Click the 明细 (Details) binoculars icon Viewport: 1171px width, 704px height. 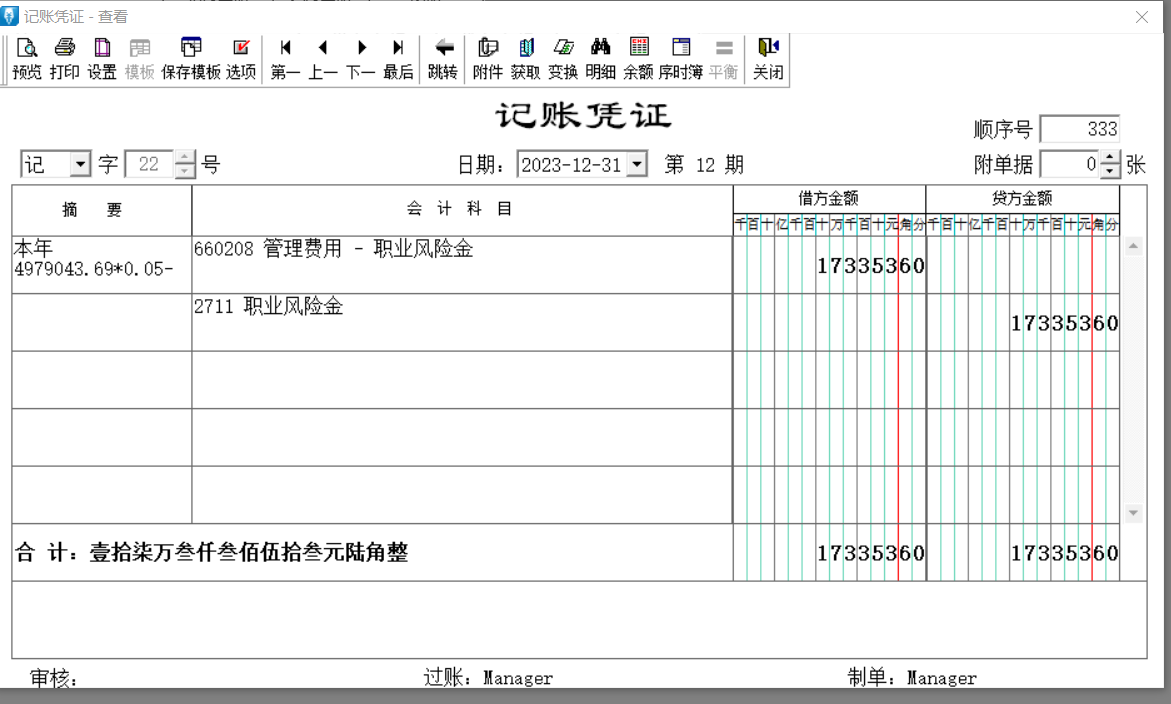click(x=600, y=58)
